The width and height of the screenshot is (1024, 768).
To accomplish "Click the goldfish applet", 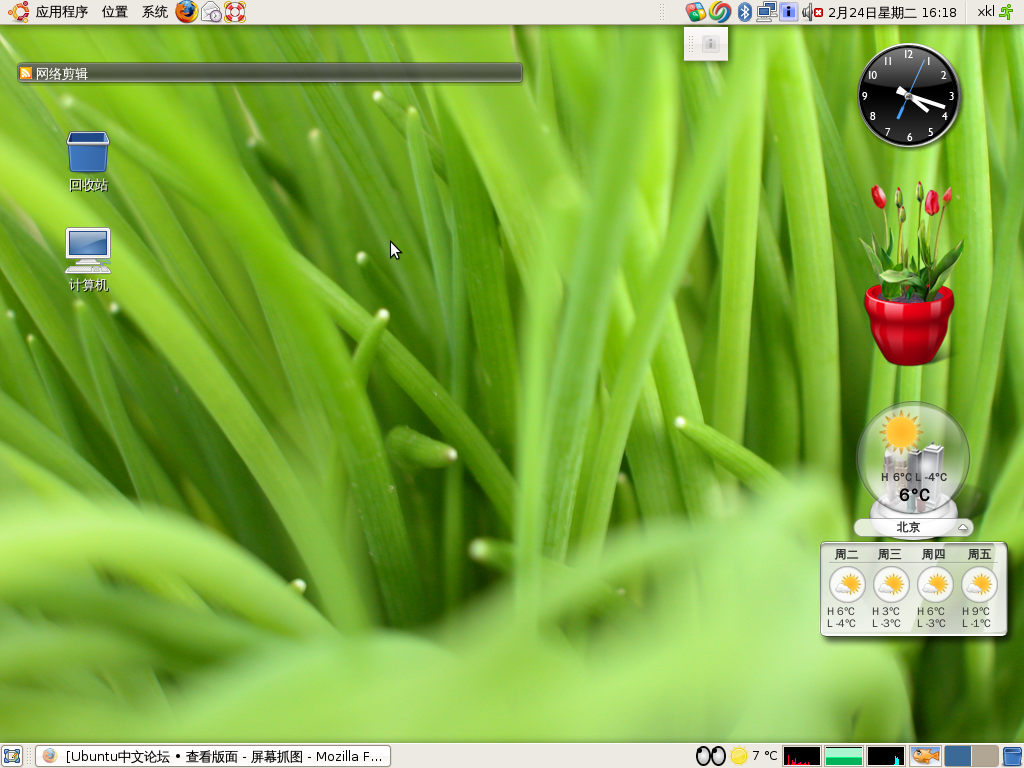I will (925, 756).
